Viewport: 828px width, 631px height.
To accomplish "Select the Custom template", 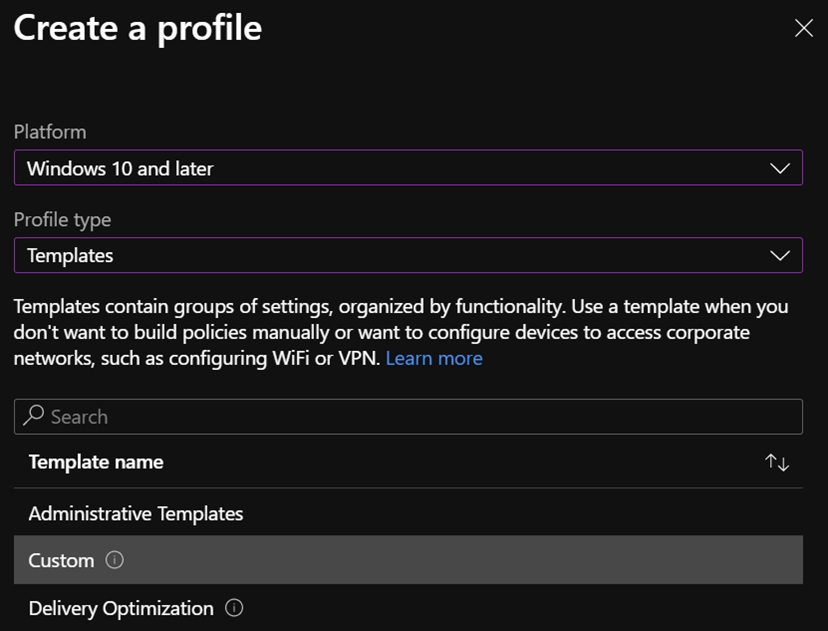I will (62, 561).
